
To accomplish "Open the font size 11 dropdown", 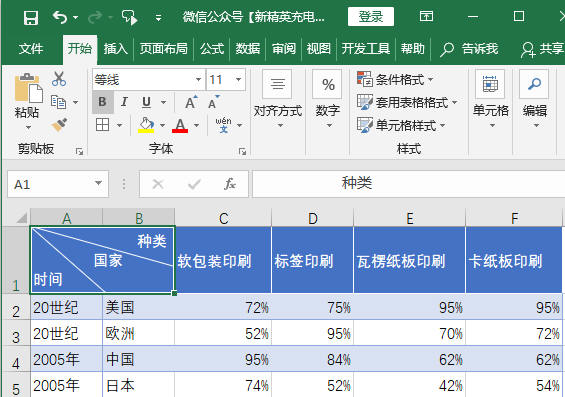I will point(238,80).
